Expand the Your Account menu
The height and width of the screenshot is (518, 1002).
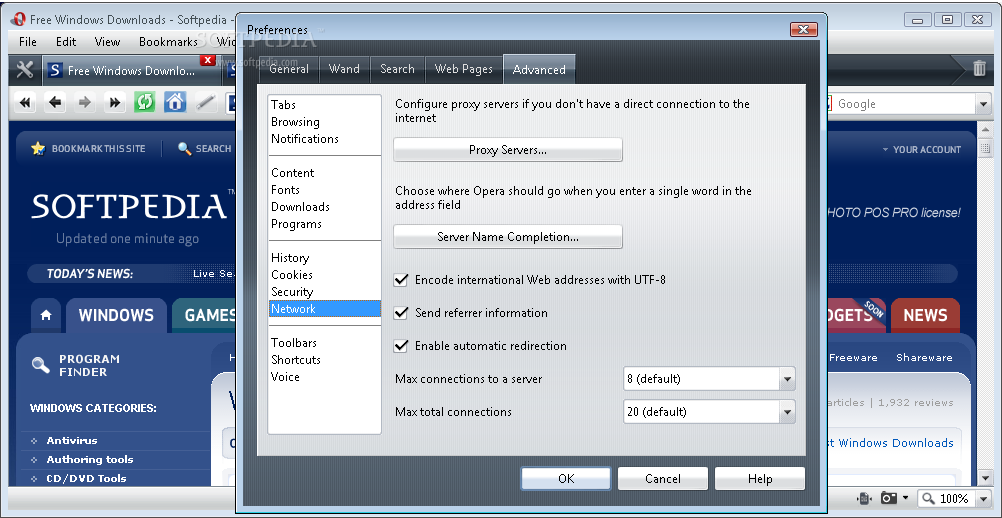921,149
